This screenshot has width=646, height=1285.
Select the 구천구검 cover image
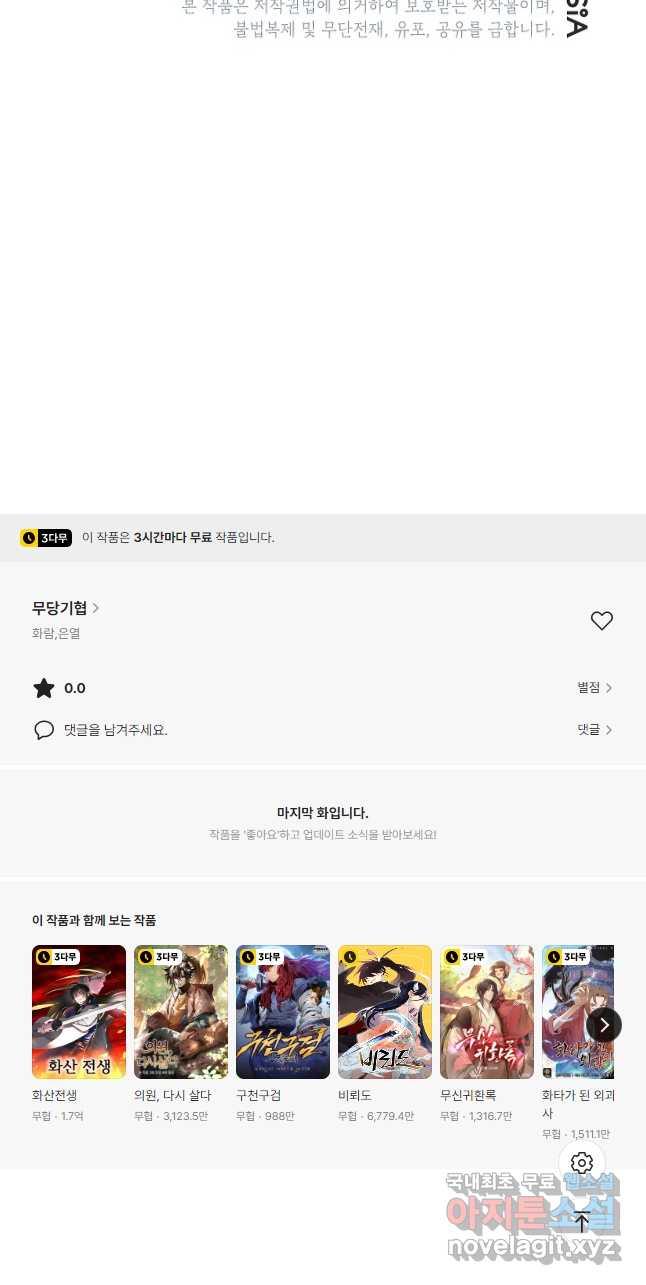pos(283,1012)
